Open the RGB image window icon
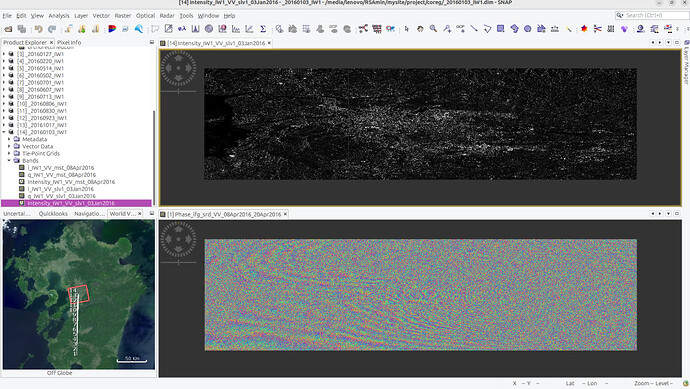This screenshot has width=690, height=389. point(112,29)
